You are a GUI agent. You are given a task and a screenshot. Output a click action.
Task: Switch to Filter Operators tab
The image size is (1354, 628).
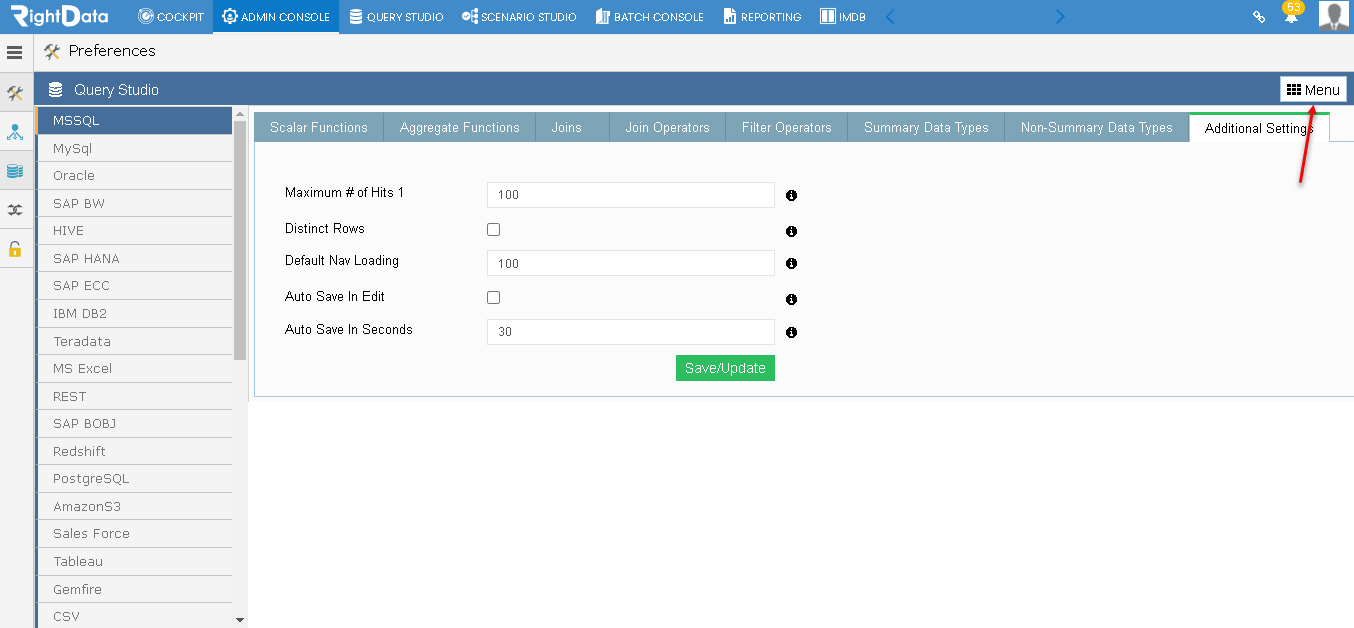(x=787, y=127)
